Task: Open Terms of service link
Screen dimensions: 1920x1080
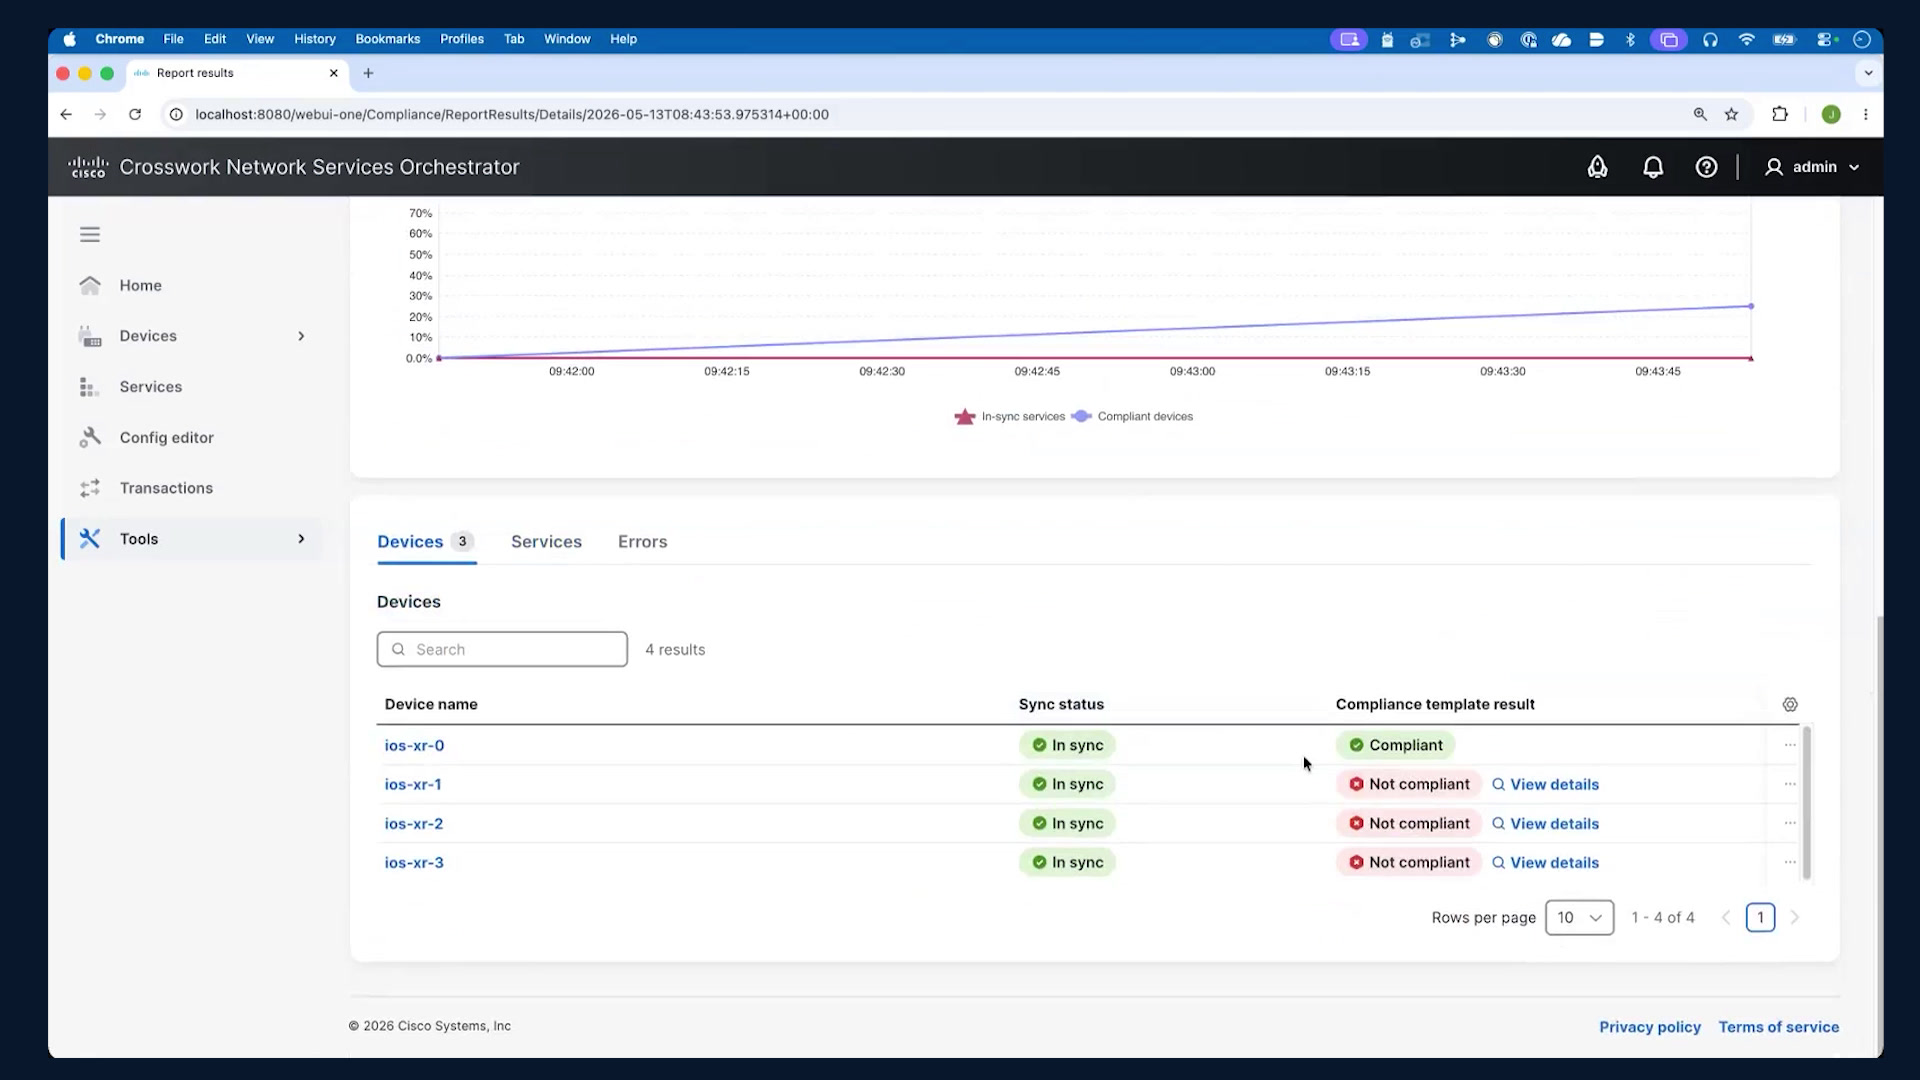Action: tap(1779, 1027)
